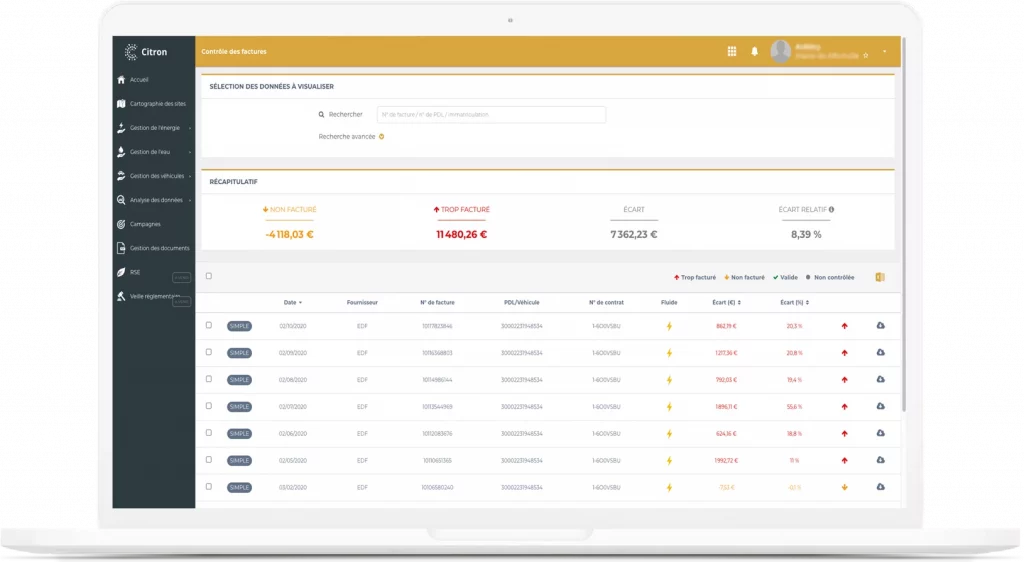Click the SIMPLE badge on first row
The width and height of the screenshot is (1024, 562).
[239, 326]
